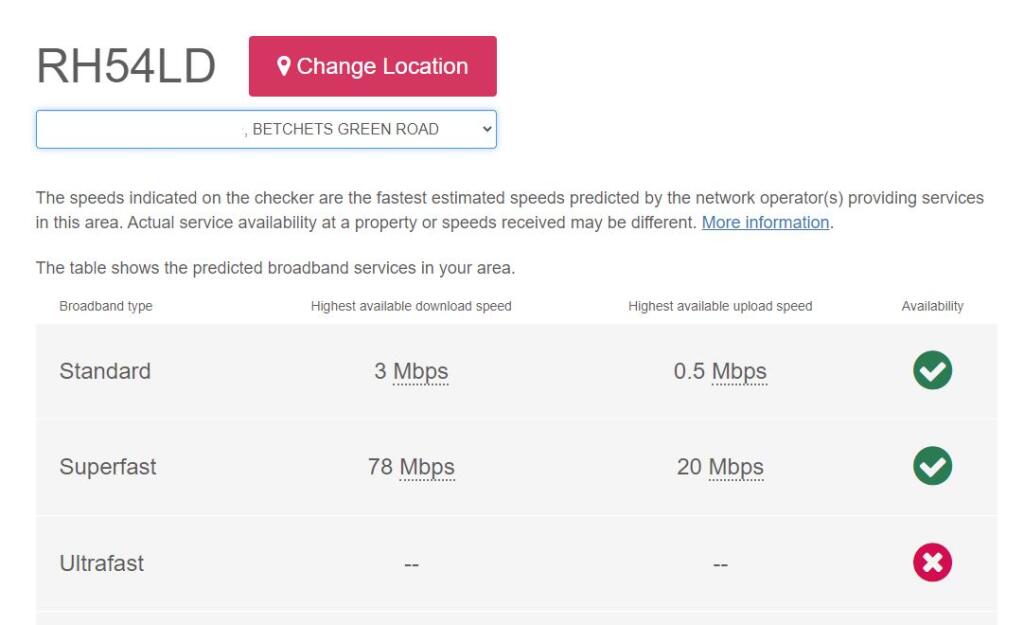Click the Mbps abbreviation for Standard download speed
The width and height of the screenshot is (1024, 625).
[421, 372]
